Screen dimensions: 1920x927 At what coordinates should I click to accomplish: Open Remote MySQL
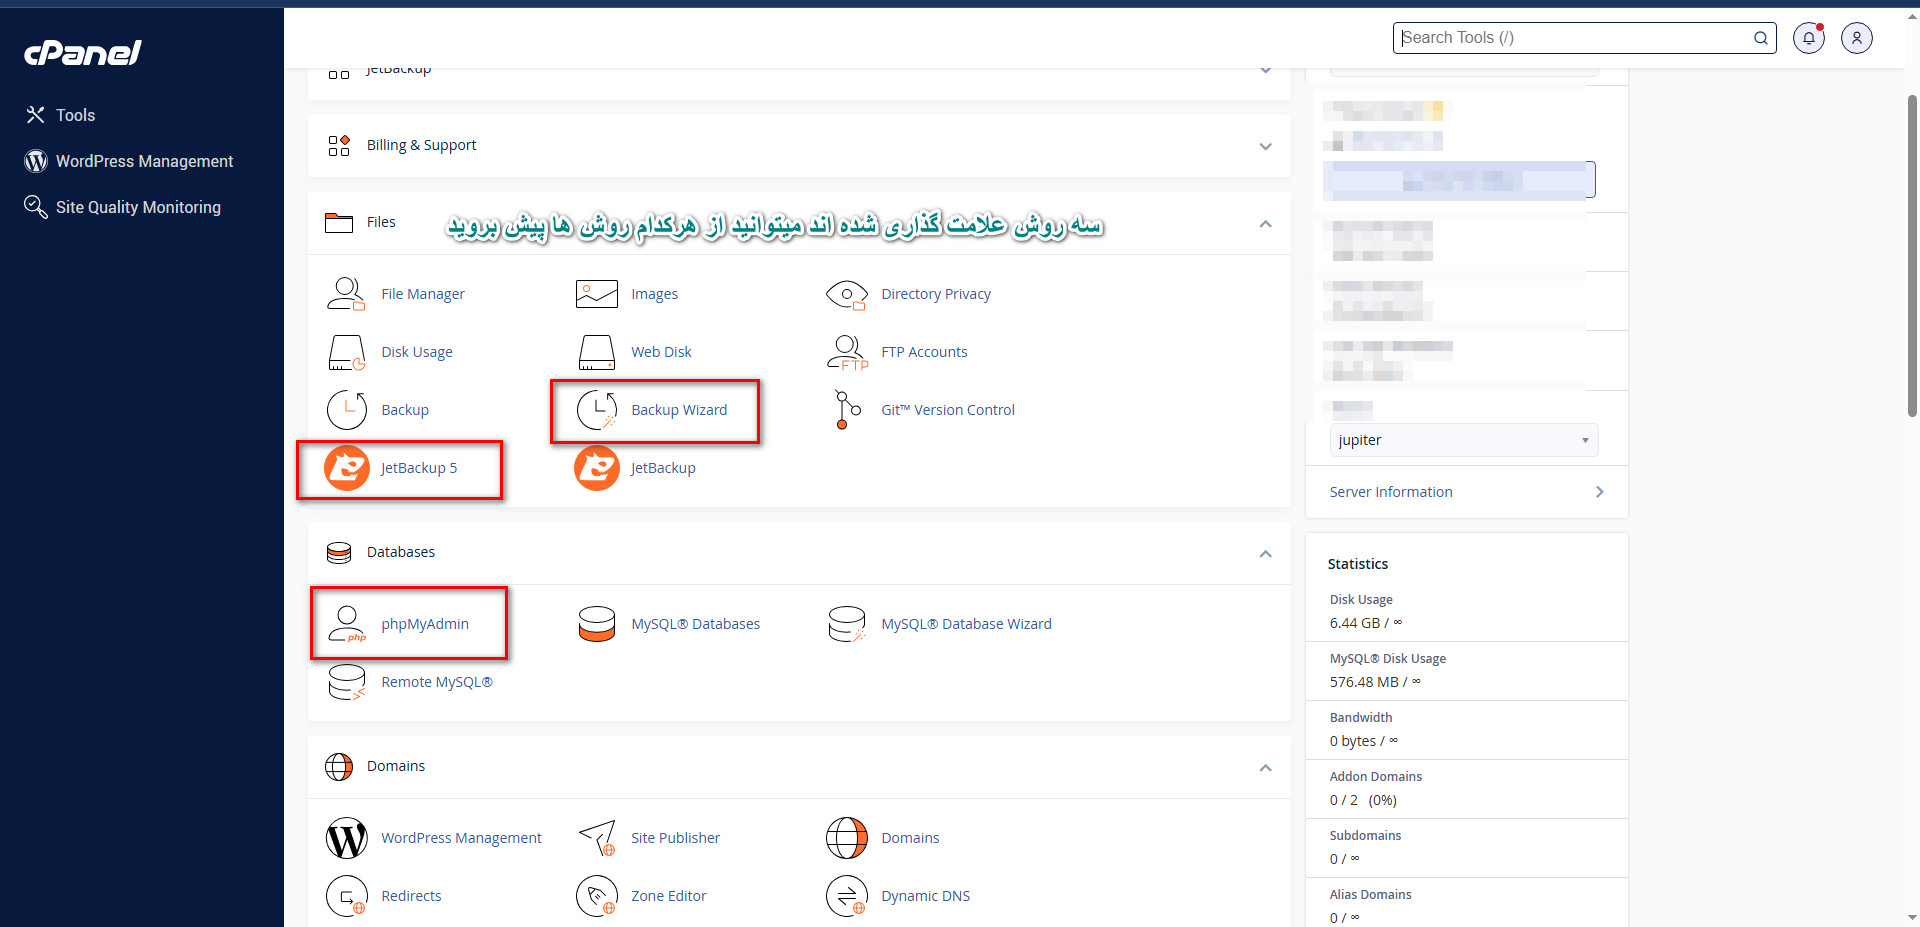pos(437,681)
